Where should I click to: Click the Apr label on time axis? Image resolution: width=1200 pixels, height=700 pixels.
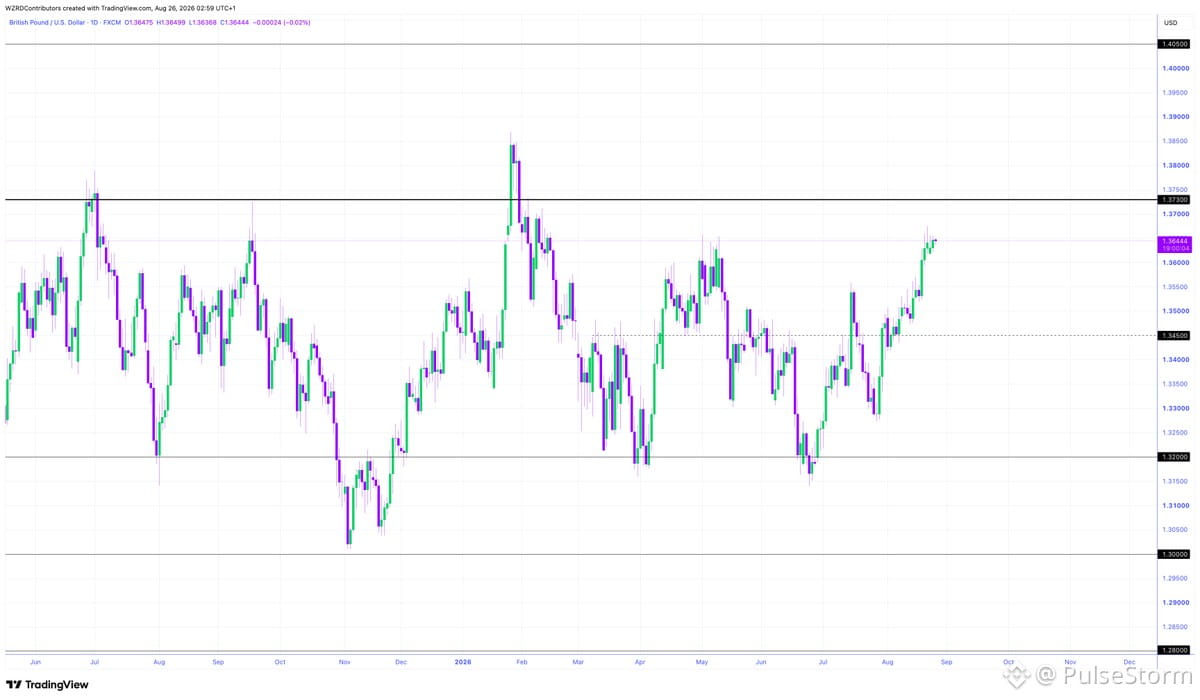pos(639,662)
